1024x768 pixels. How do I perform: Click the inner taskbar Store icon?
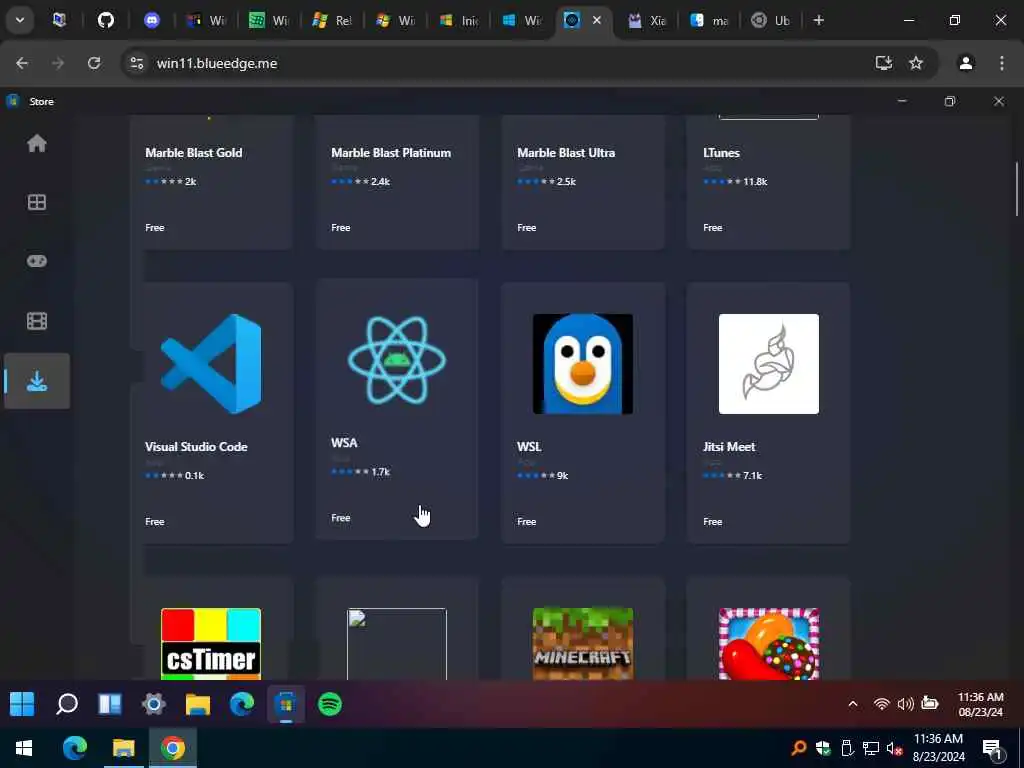tap(286, 704)
